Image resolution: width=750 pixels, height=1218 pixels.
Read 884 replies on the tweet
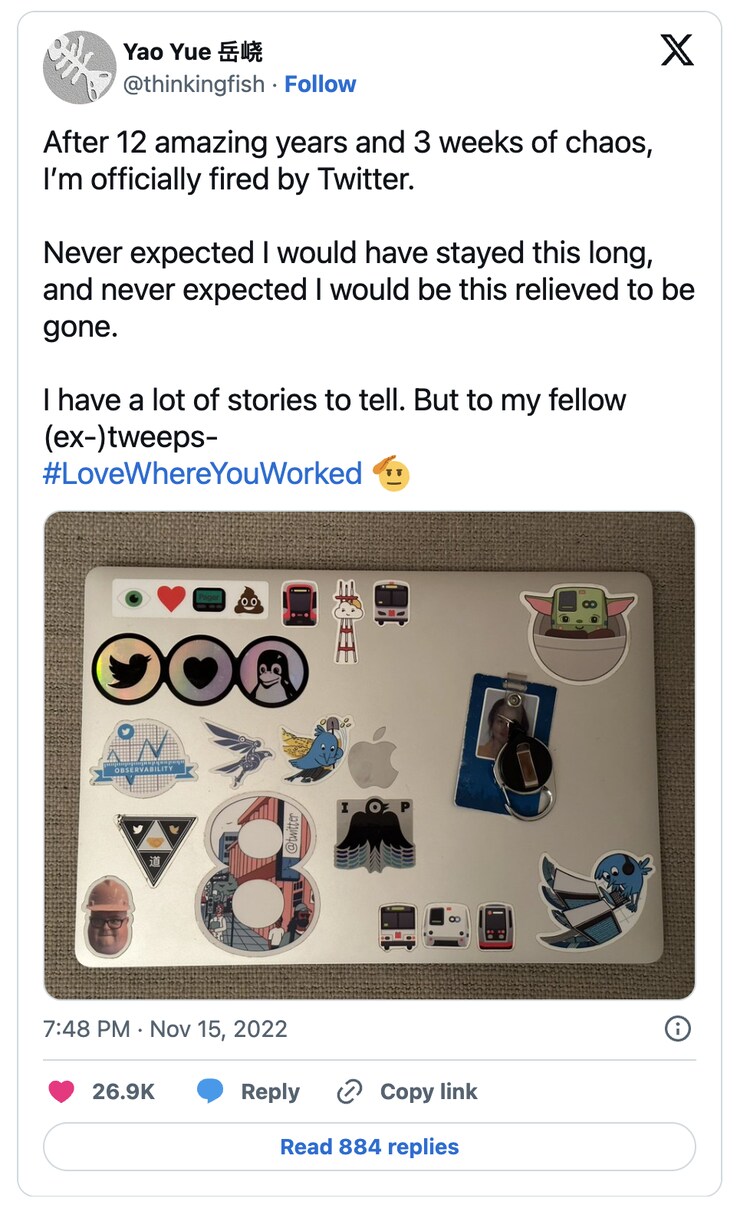click(369, 1146)
